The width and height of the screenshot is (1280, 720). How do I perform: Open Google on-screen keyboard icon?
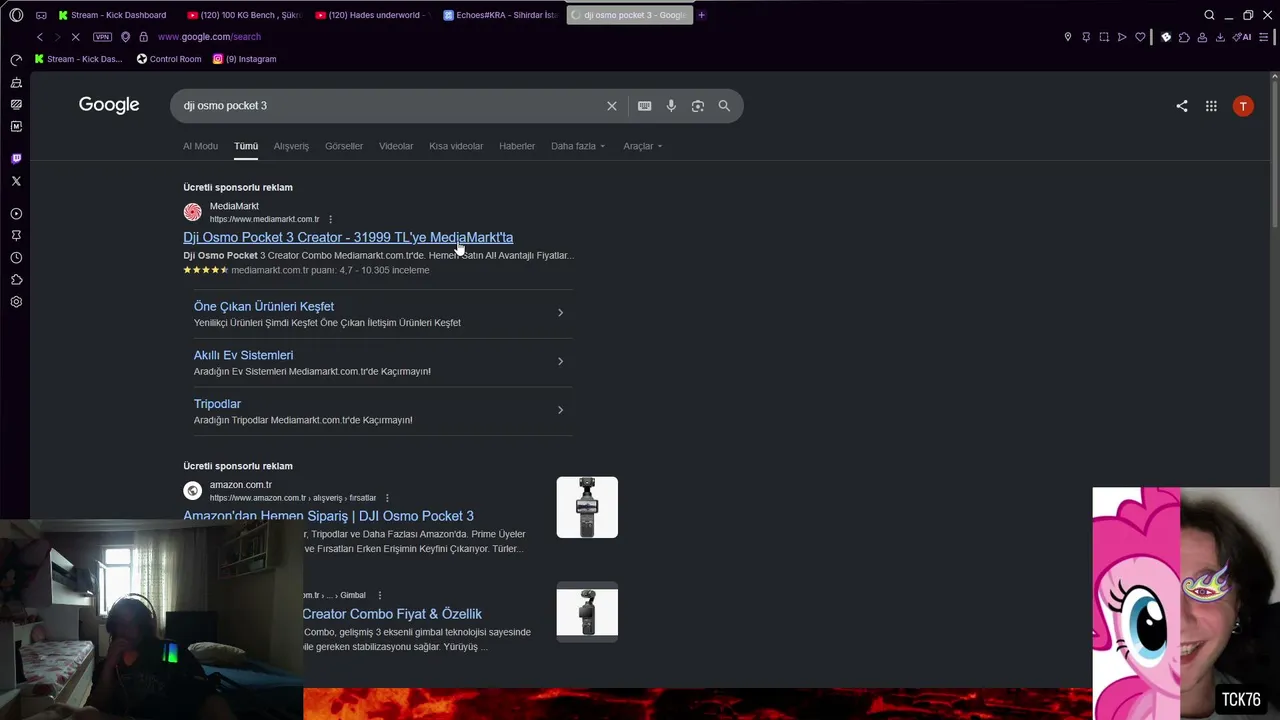click(x=645, y=106)
